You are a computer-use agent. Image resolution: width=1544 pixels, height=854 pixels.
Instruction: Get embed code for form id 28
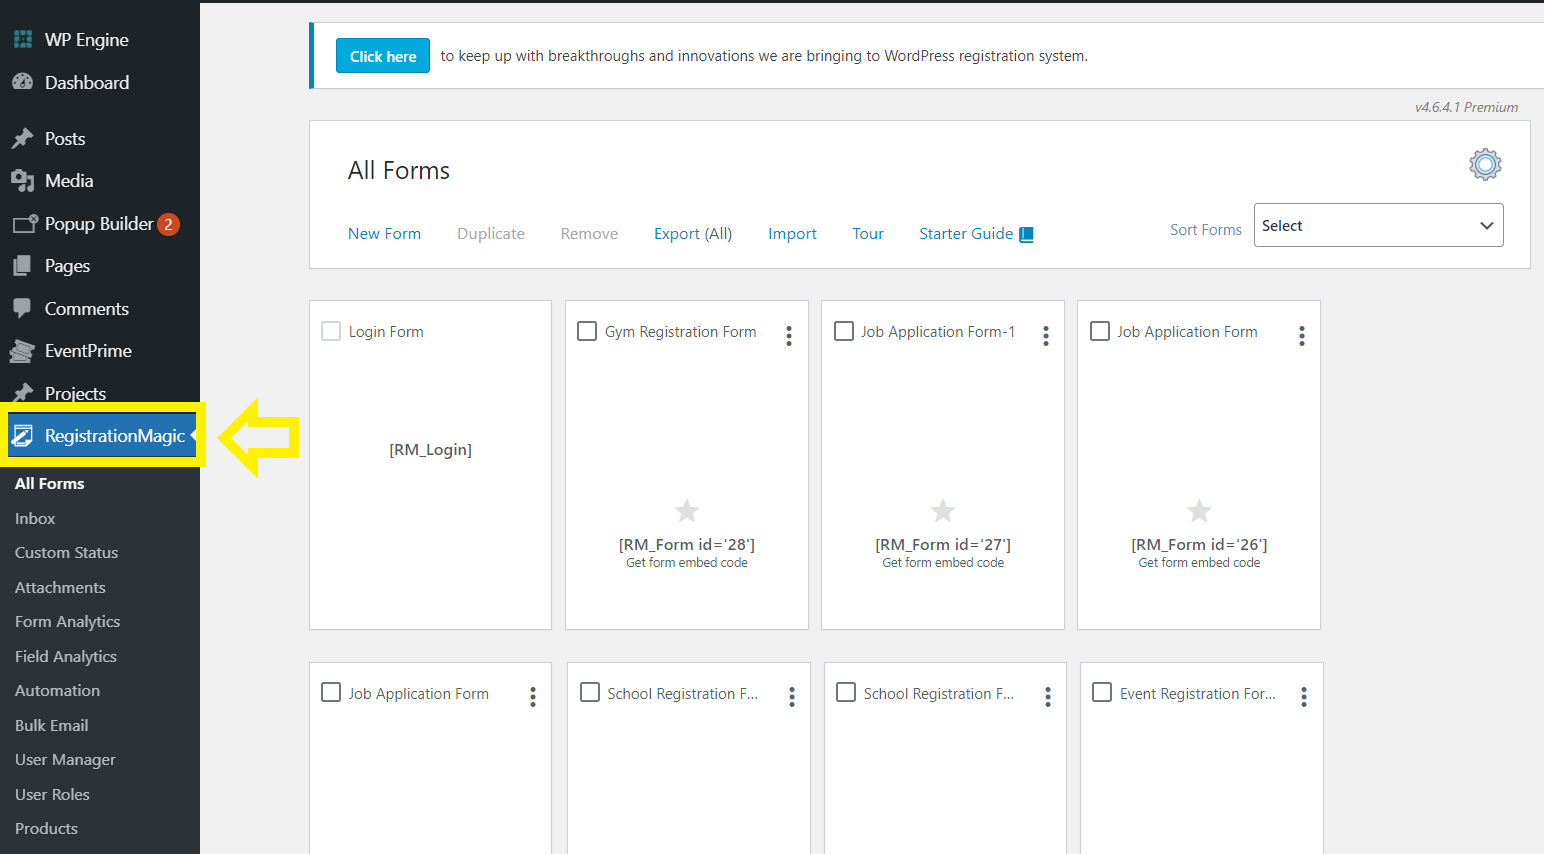pos(687,563)
